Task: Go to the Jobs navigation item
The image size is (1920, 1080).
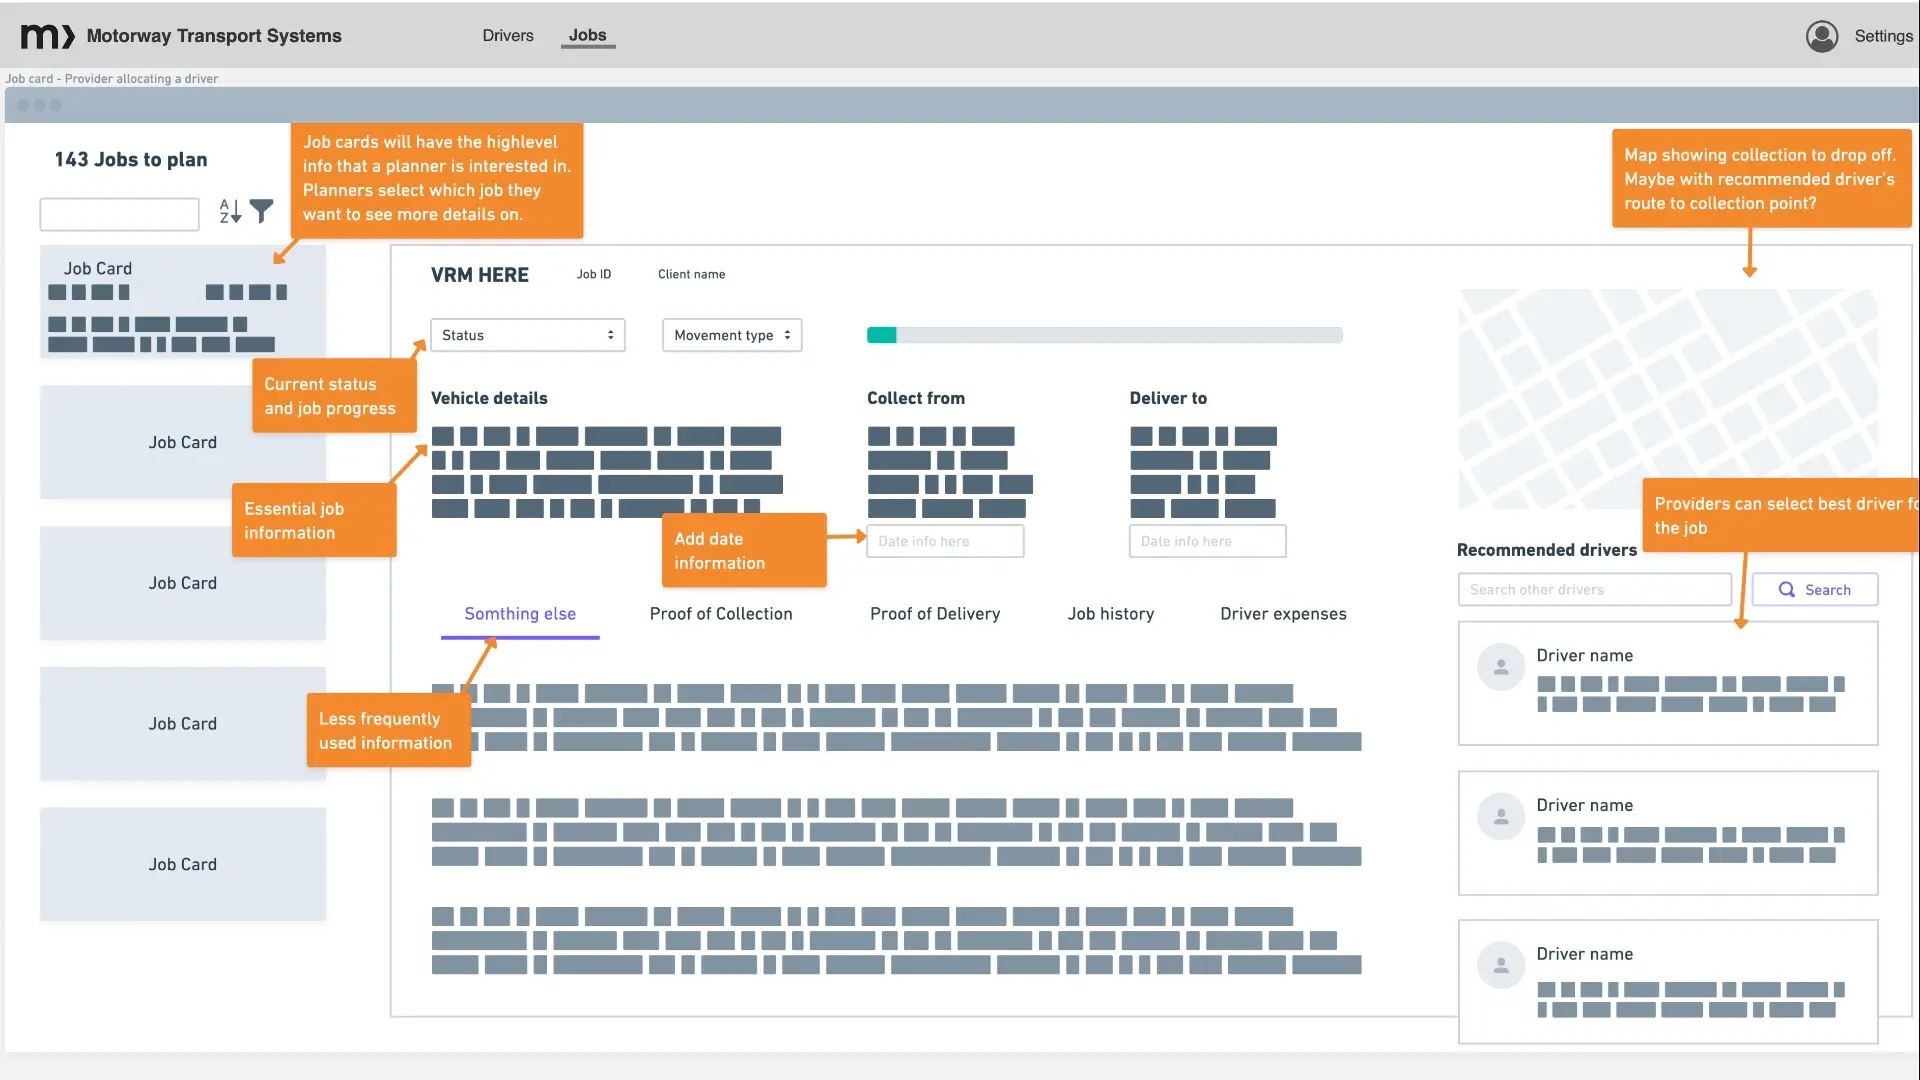Action: coord(588,35)
